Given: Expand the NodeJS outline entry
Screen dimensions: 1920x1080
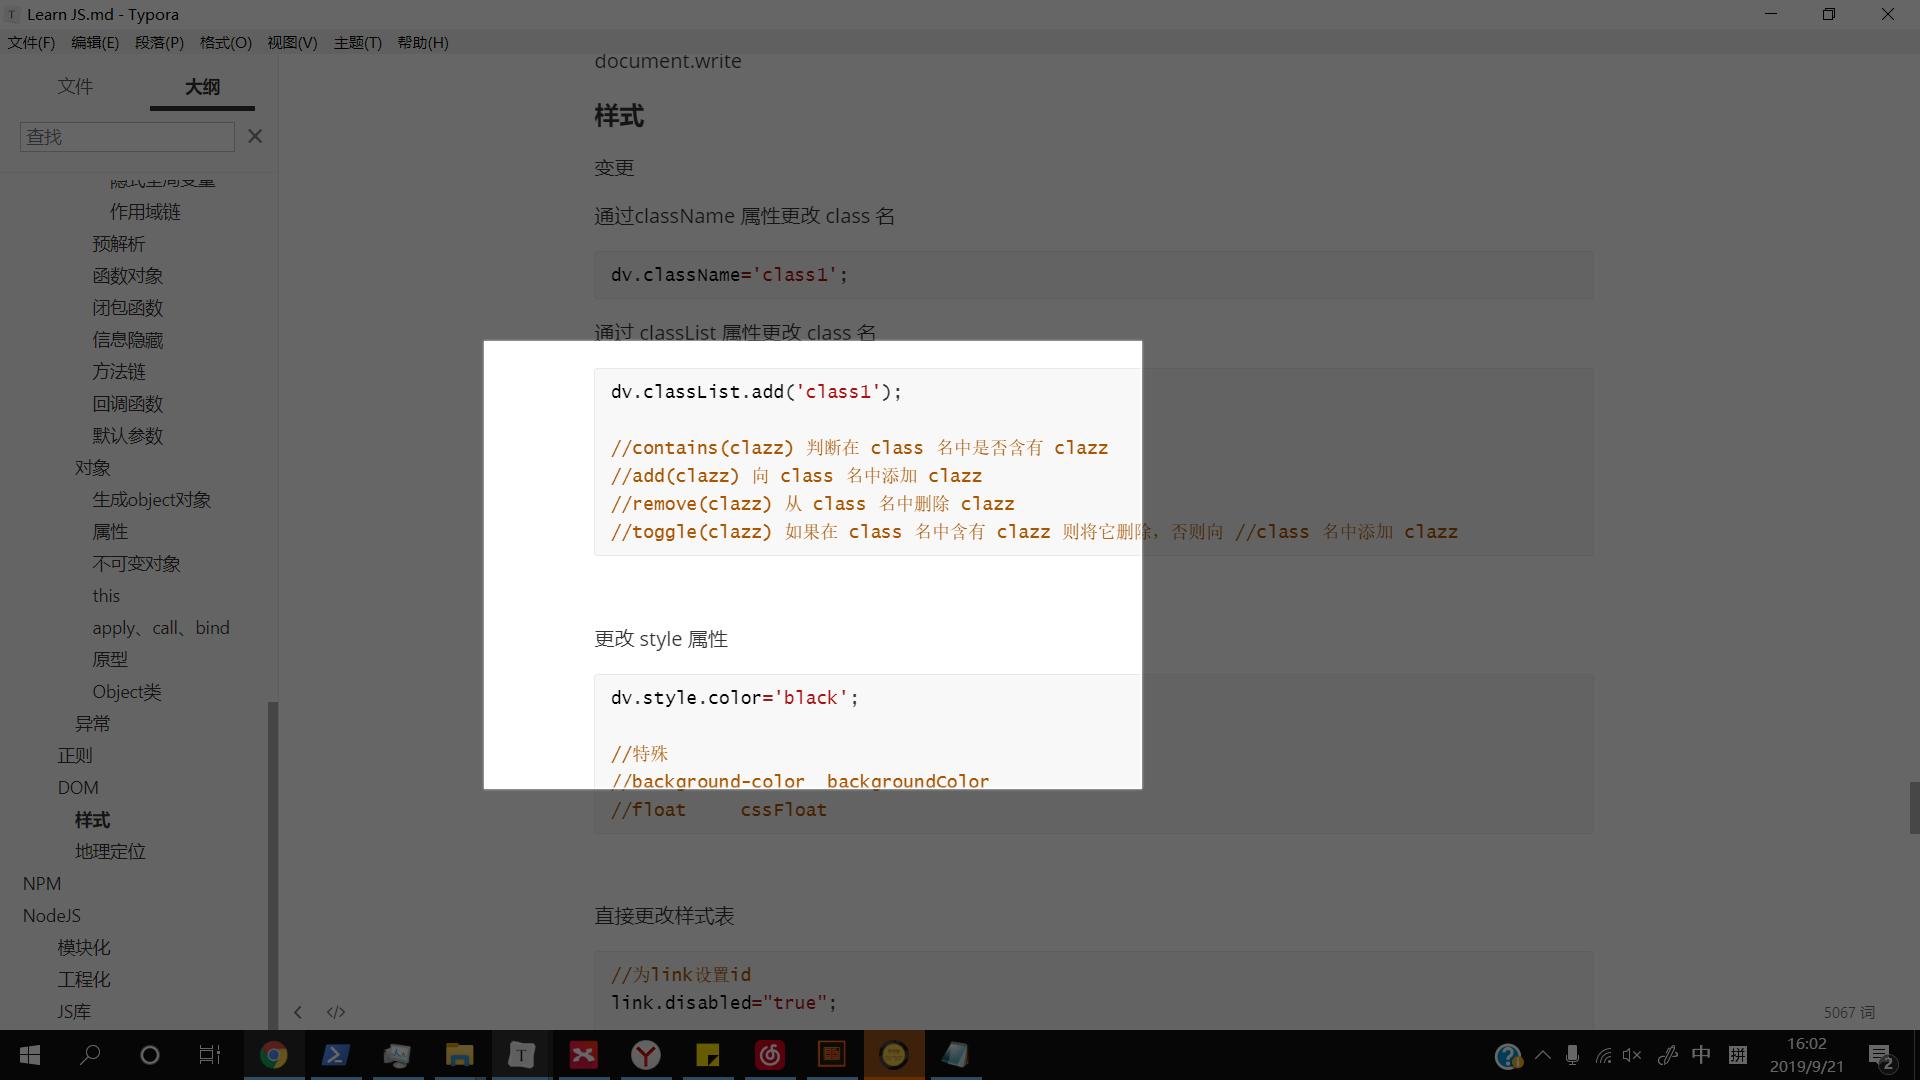Looking at the screenshot, I should 52,915.
